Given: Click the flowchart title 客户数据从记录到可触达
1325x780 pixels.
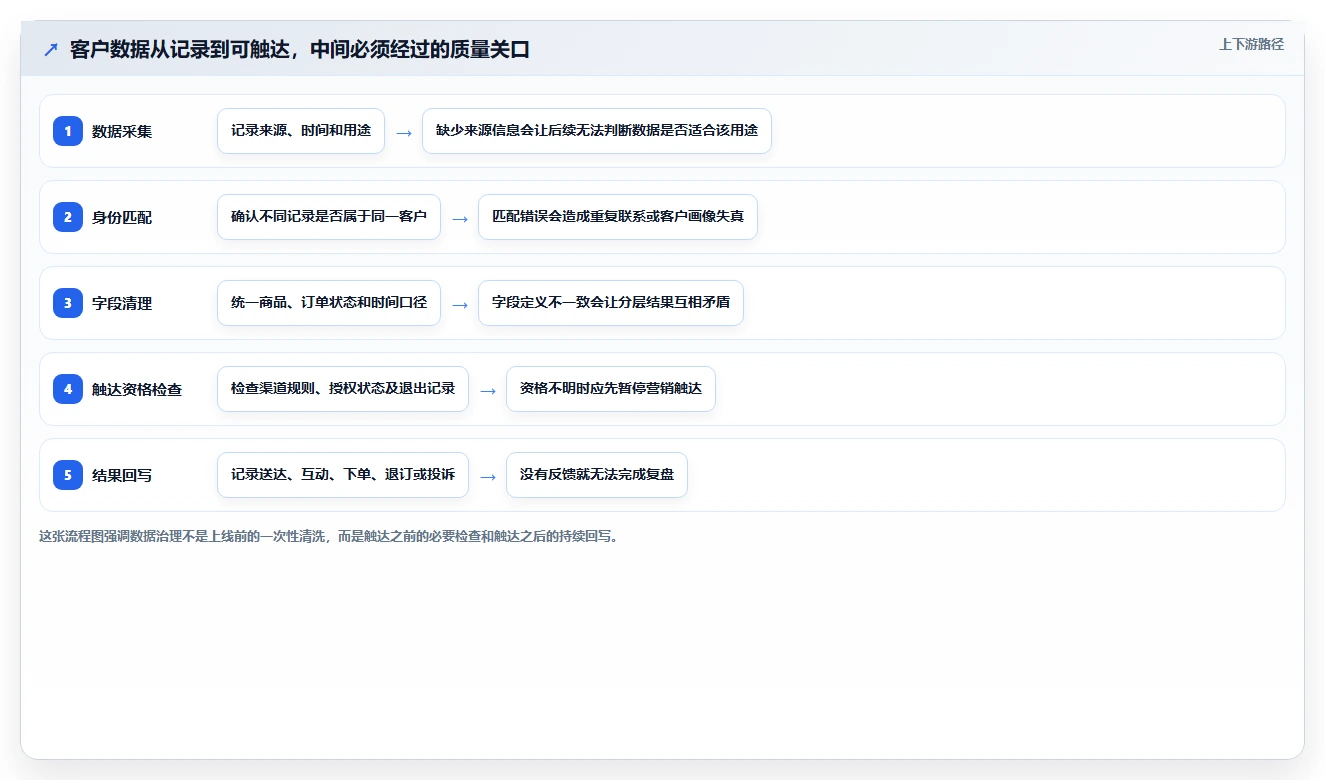Looking at the screenshot, I should click(299, 49).
